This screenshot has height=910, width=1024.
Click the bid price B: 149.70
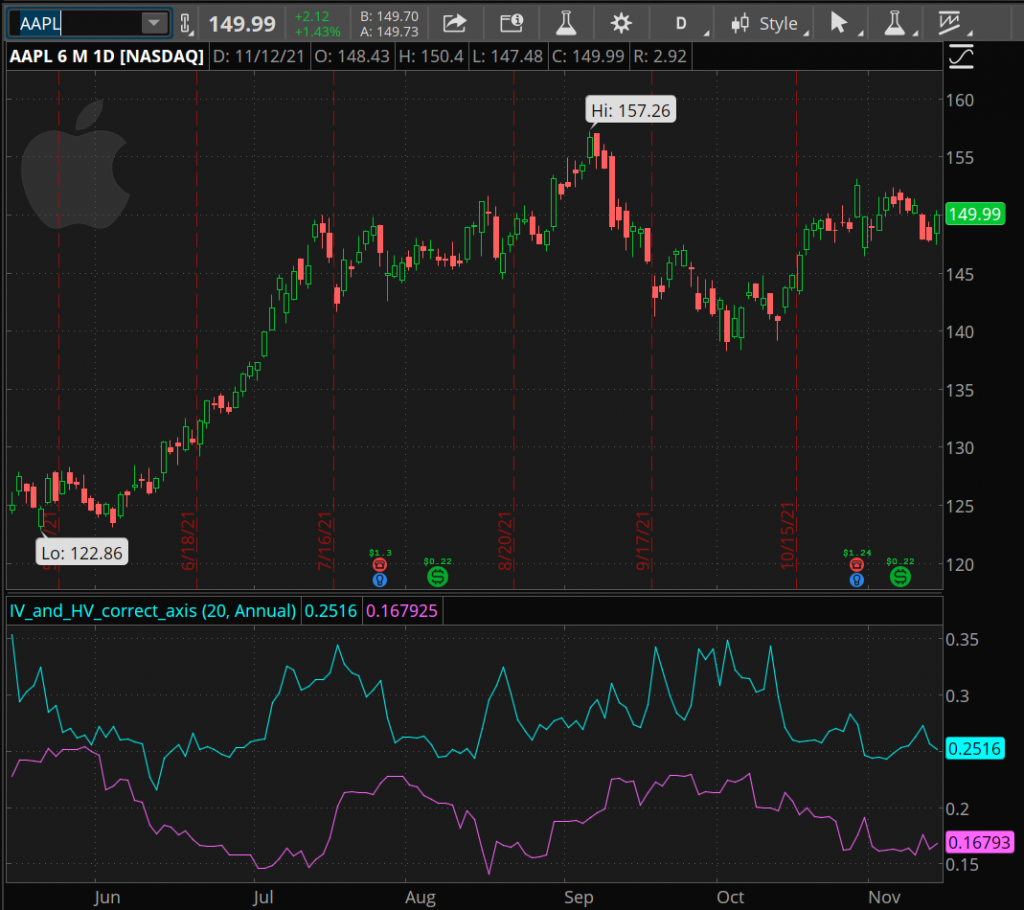pos(389,16)
